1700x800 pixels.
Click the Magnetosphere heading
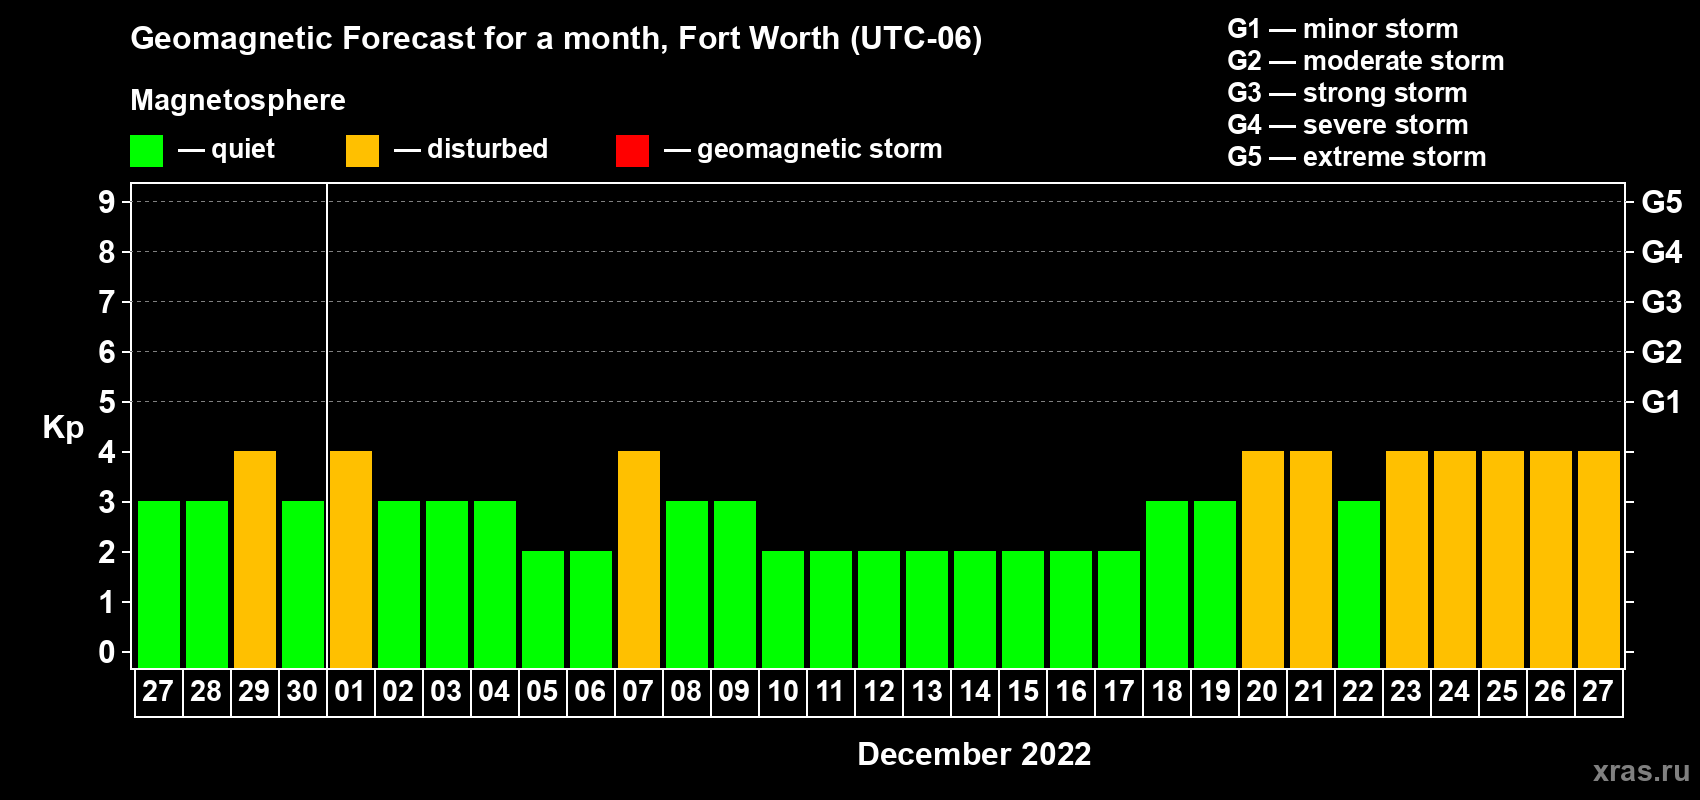238,101
